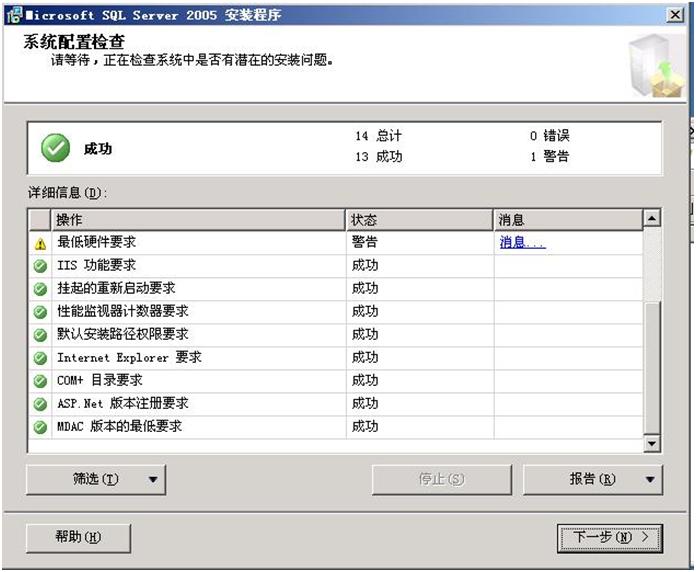Viewport: 696px width, 572px height.
Task: Click the list scrollbar up arrow
Action: tap(652, 218)
